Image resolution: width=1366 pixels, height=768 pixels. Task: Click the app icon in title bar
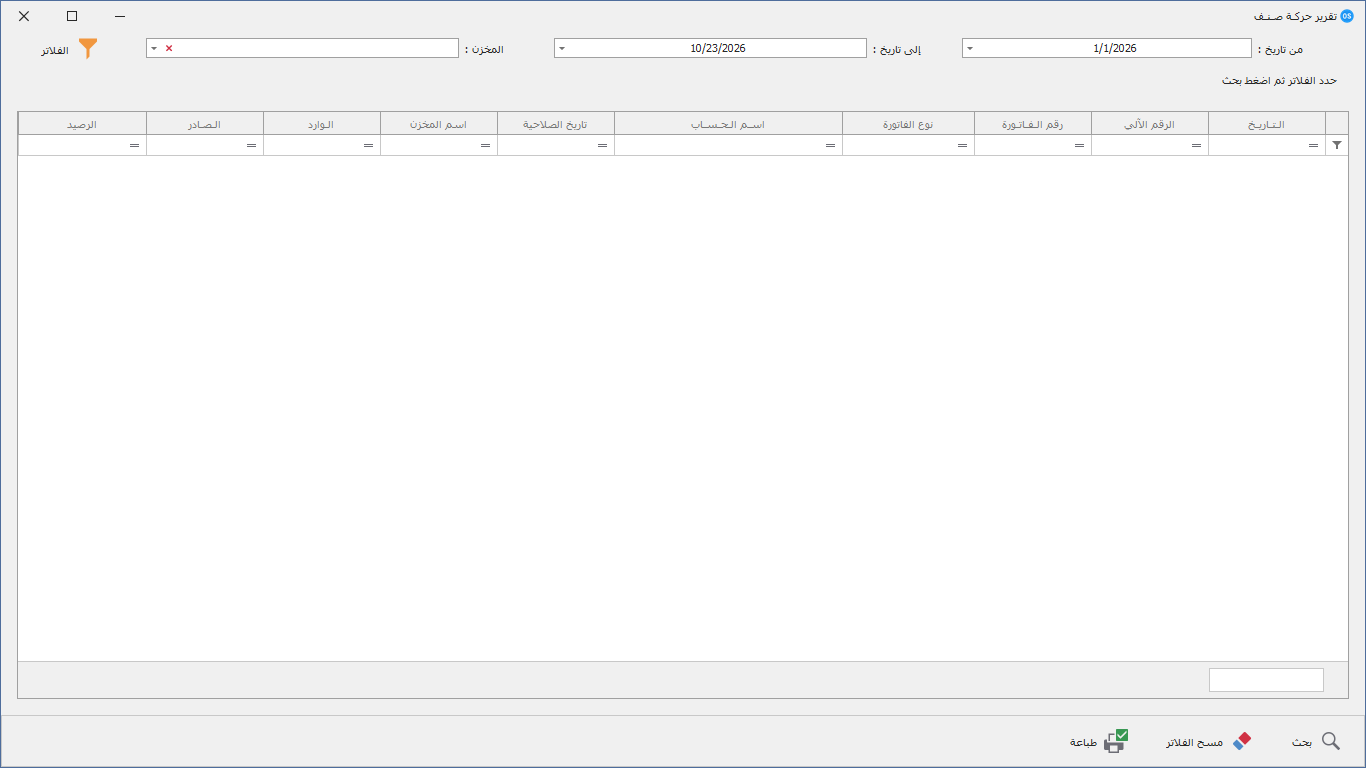[1346, 16]
